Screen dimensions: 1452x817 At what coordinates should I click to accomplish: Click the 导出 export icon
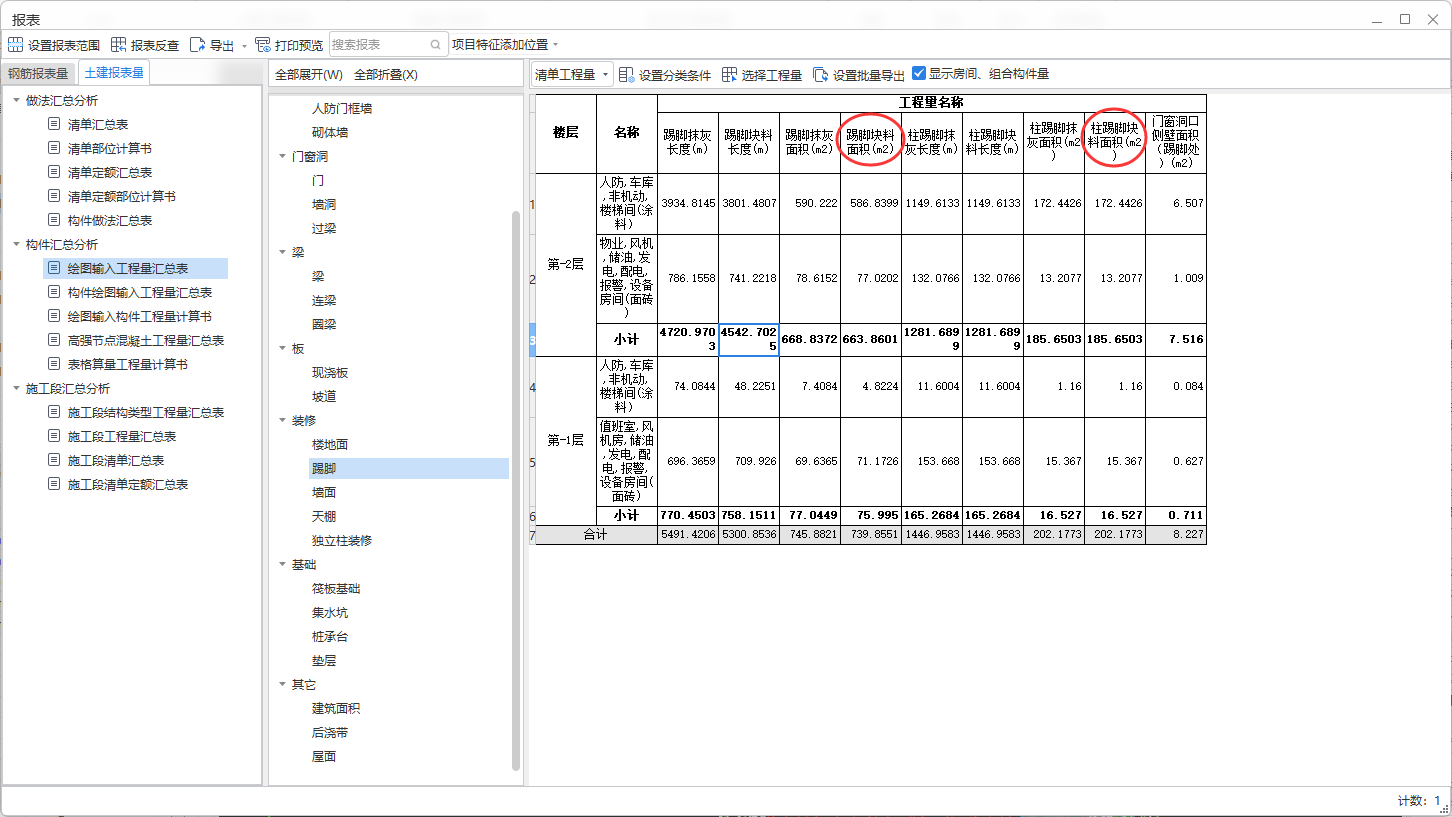coord(198,45)
